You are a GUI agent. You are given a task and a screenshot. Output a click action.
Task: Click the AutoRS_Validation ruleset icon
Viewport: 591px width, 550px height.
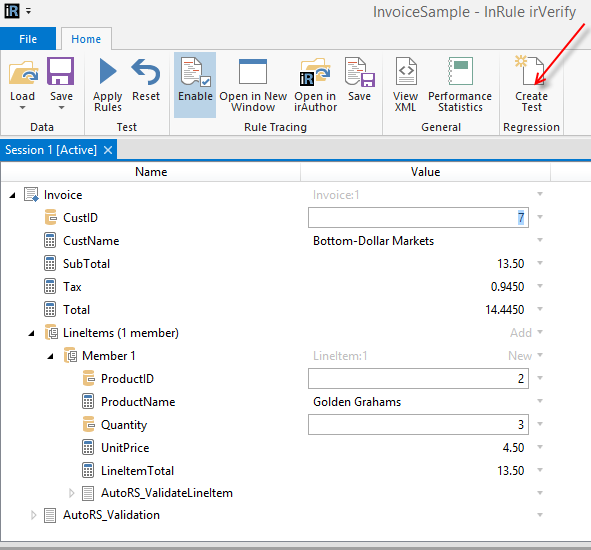50,515
